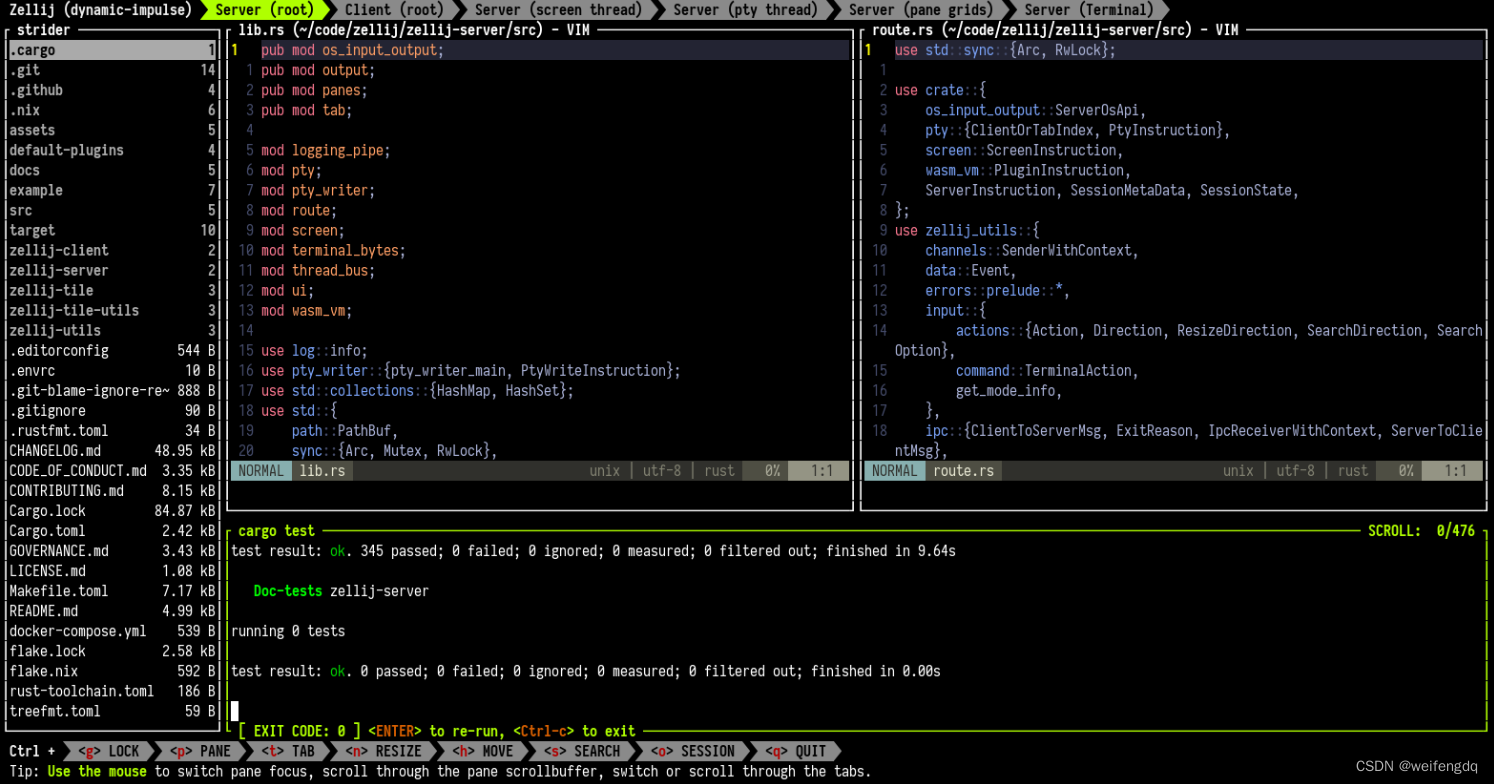Enable LOCK mode in the status bar

click(110, 750)
